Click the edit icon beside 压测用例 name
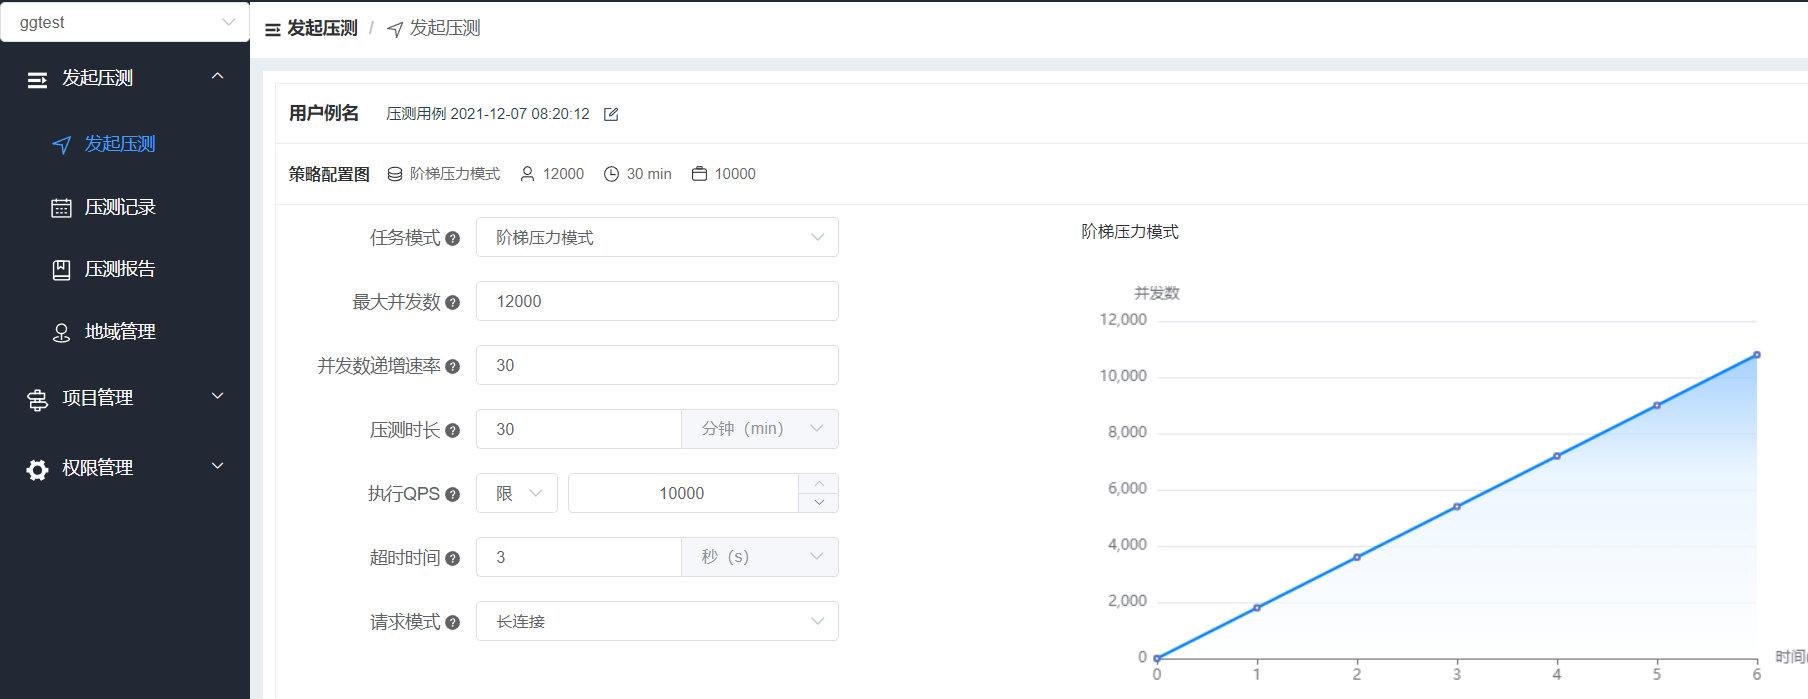The image size is (1808, 699). pos(611,114)
